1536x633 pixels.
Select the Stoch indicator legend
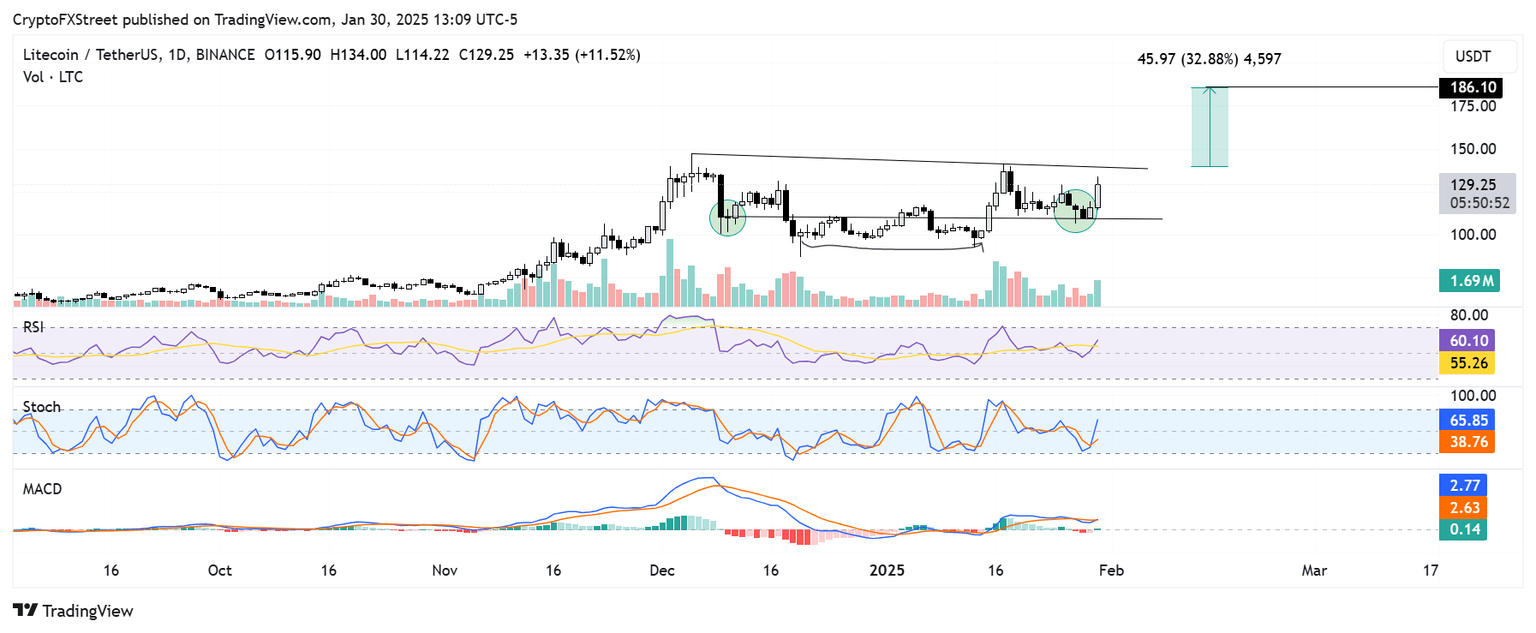pyautogui.click(x=41, y=407)
